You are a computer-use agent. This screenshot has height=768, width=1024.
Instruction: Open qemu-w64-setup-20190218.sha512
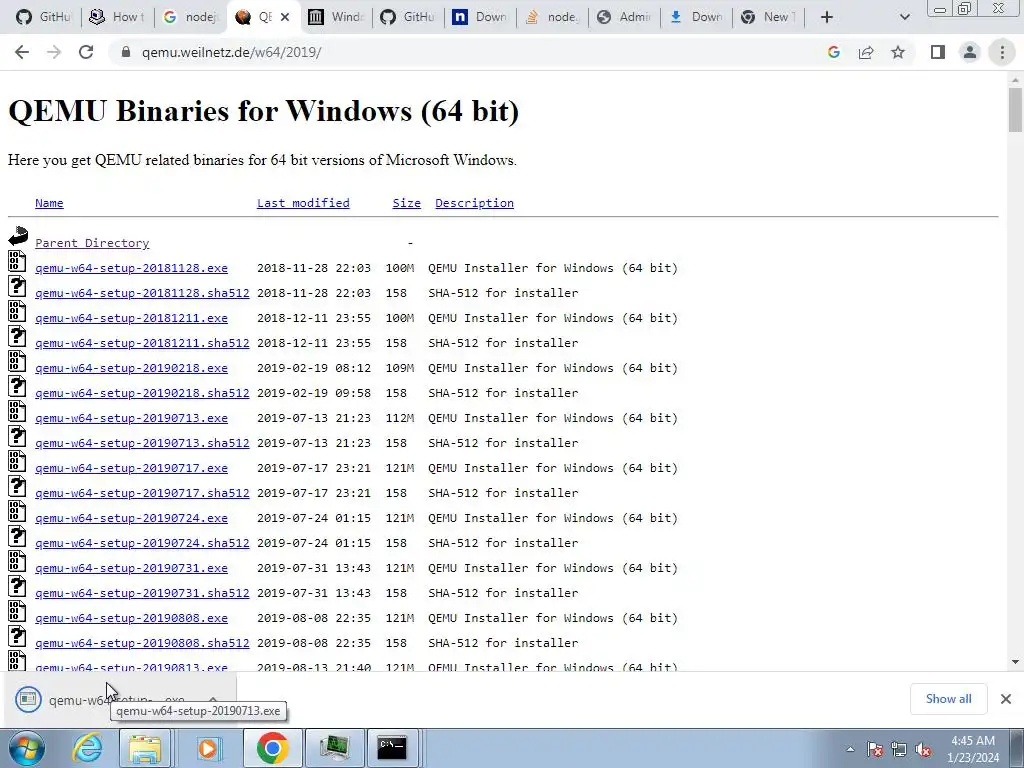click(x=142, y=393)
